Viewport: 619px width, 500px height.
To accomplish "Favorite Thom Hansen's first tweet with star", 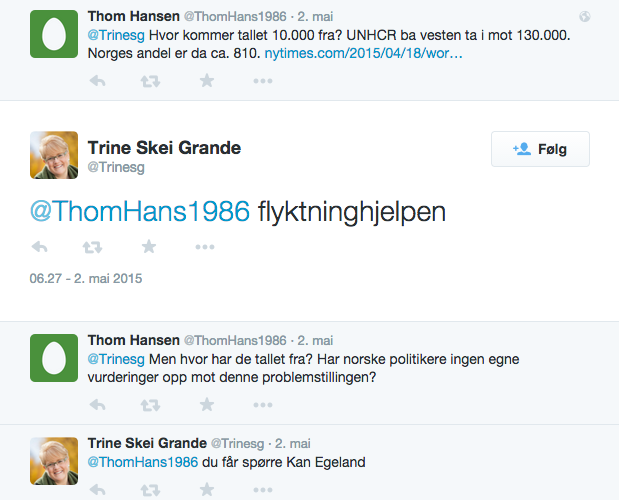I will pyautogui.click(x=207, y=81).
